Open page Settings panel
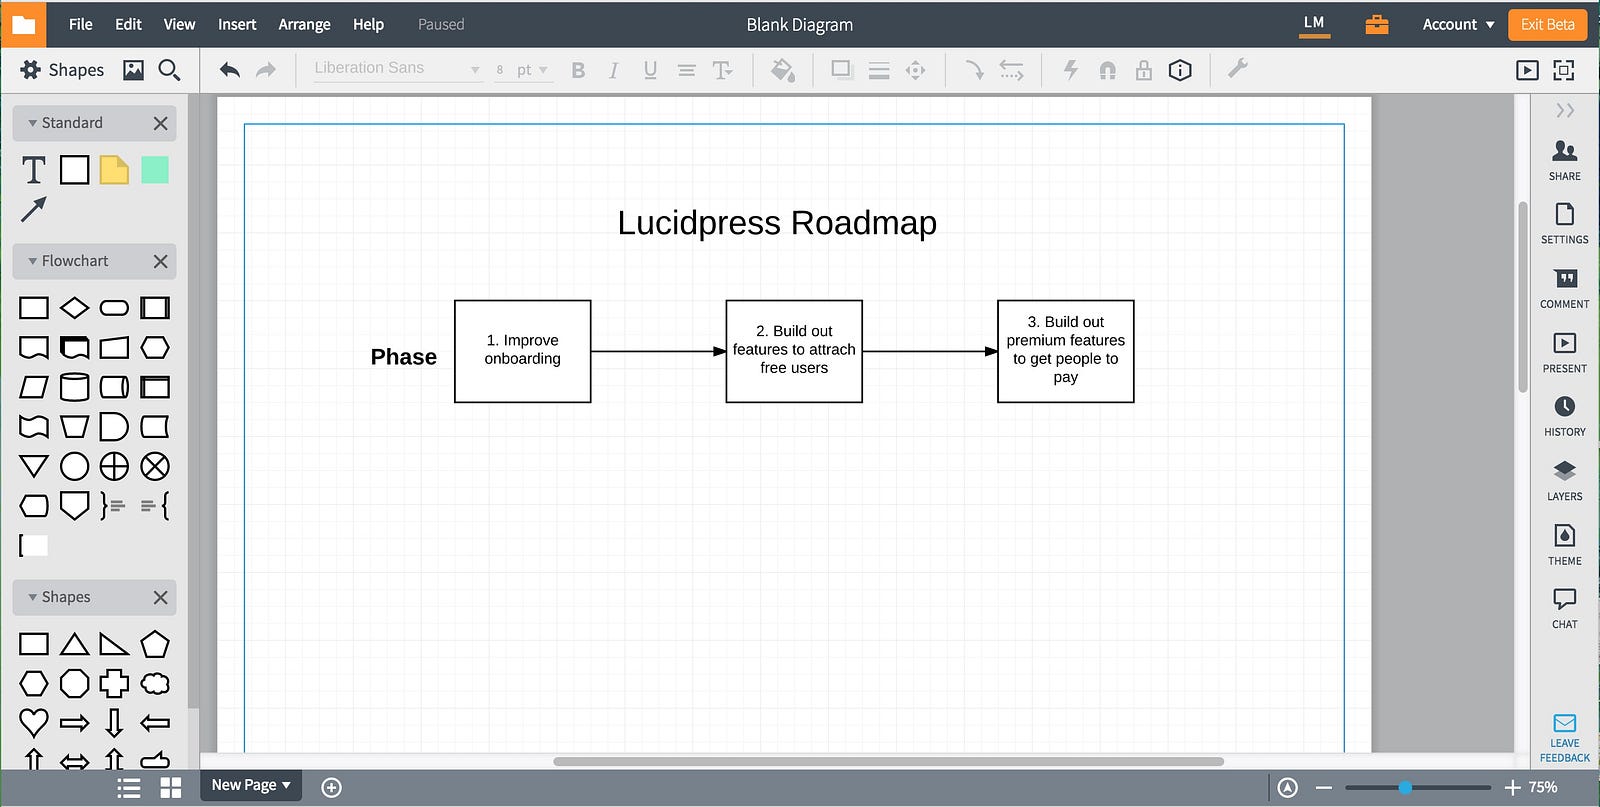Screen dimensions: 1600x807 pyautogui.click(x=1565, y=224)
